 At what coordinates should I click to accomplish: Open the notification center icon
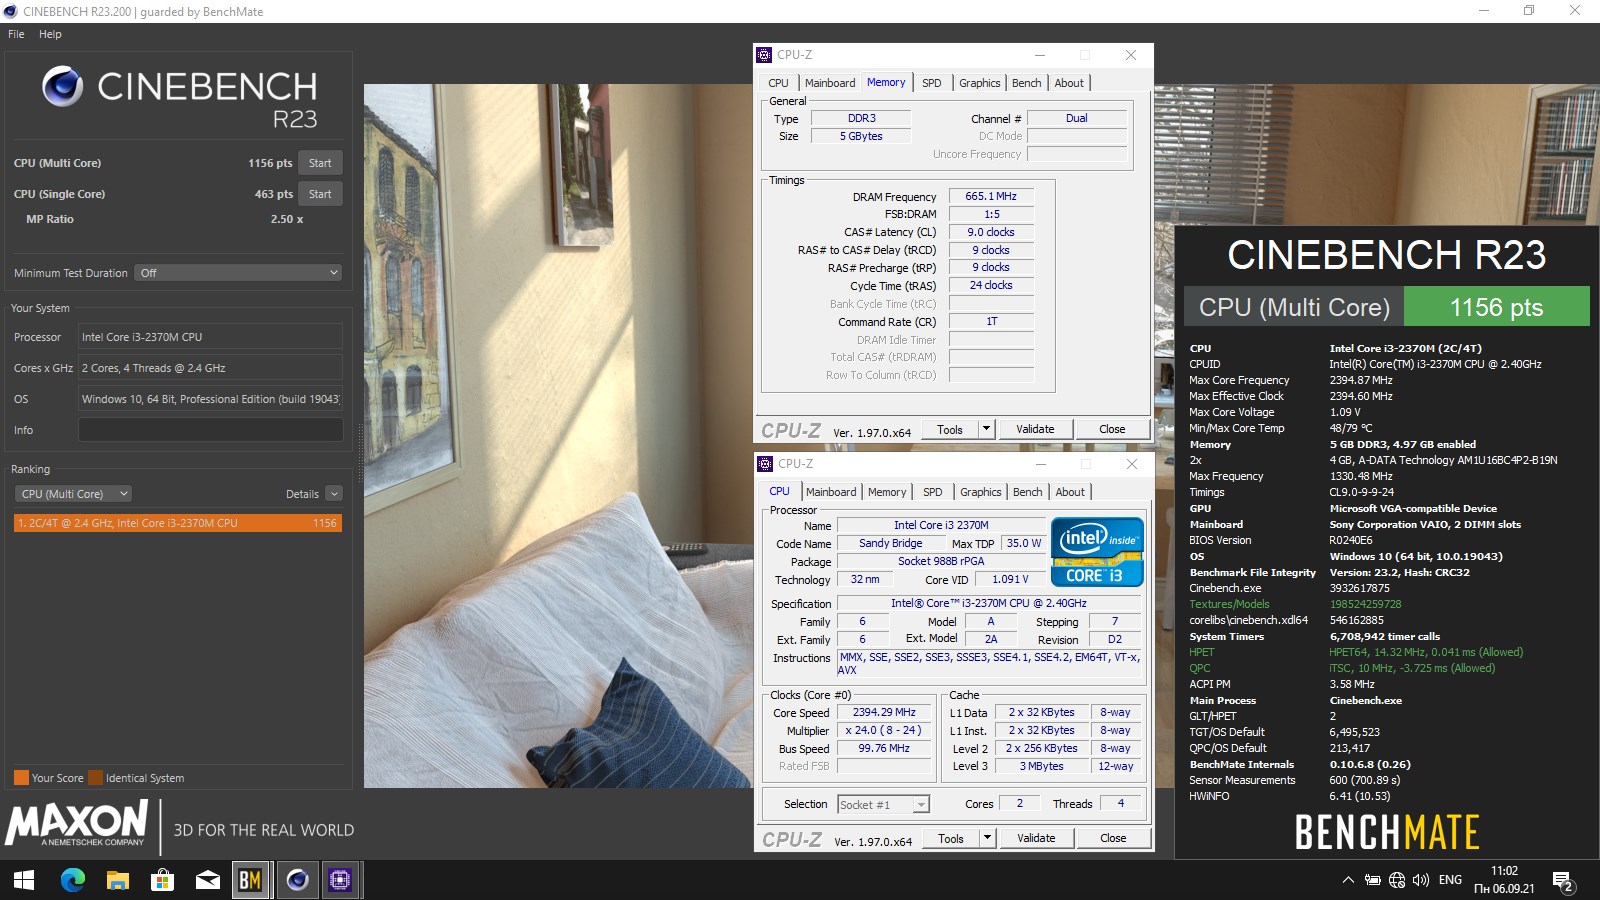pos(1563,881)
